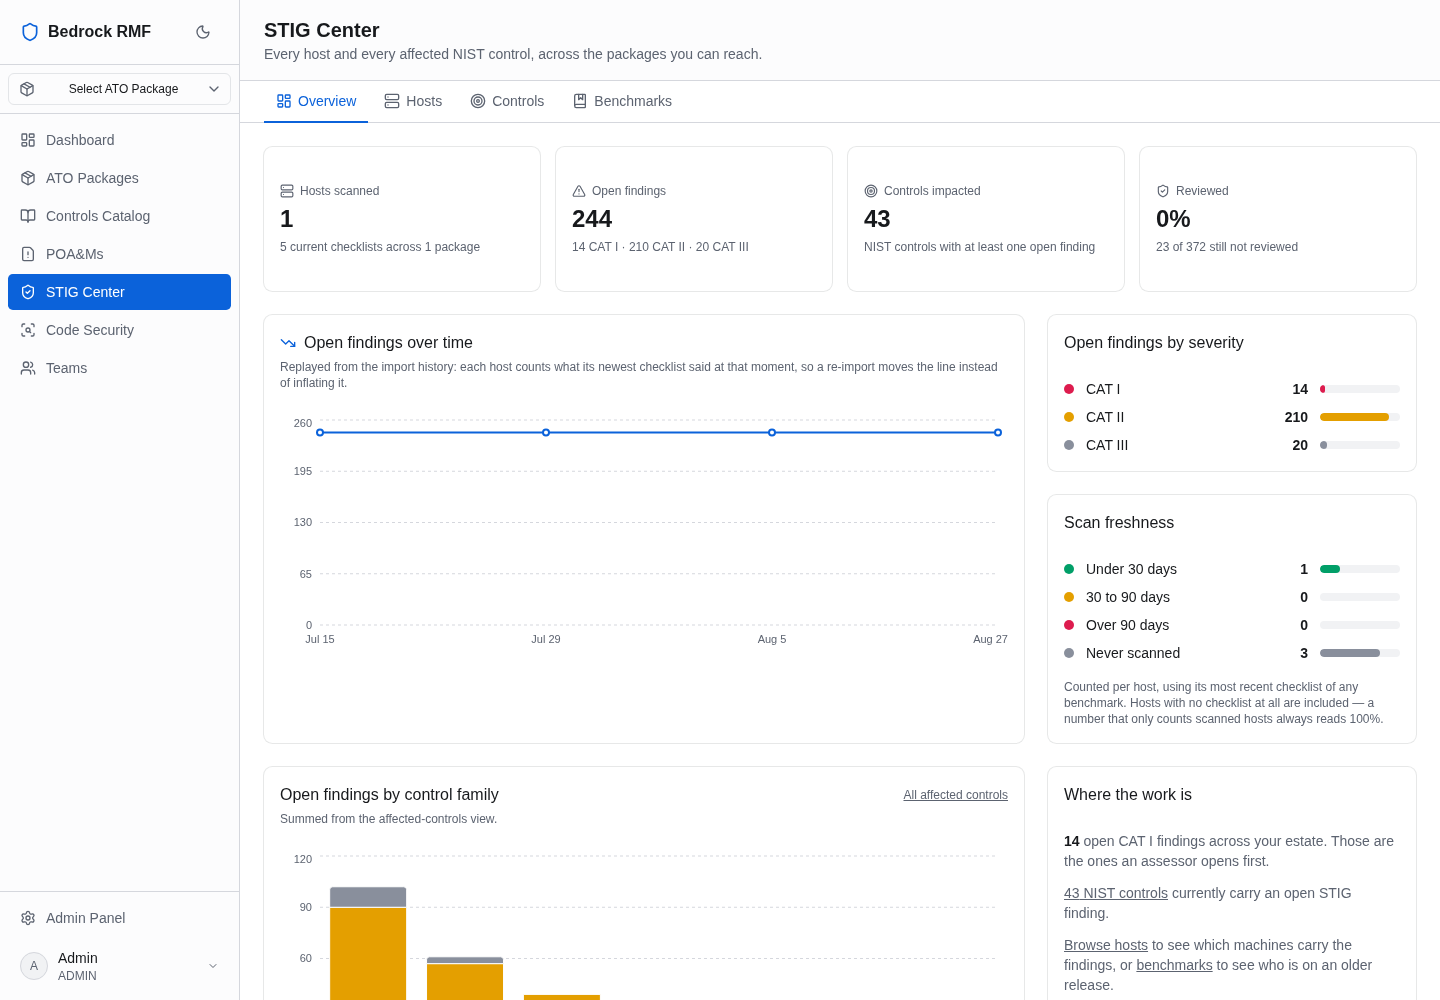Viewport: 1440px width, 1000px height.
Task: Click the CAT II orange severity dot
Action: click(1069, 417)
